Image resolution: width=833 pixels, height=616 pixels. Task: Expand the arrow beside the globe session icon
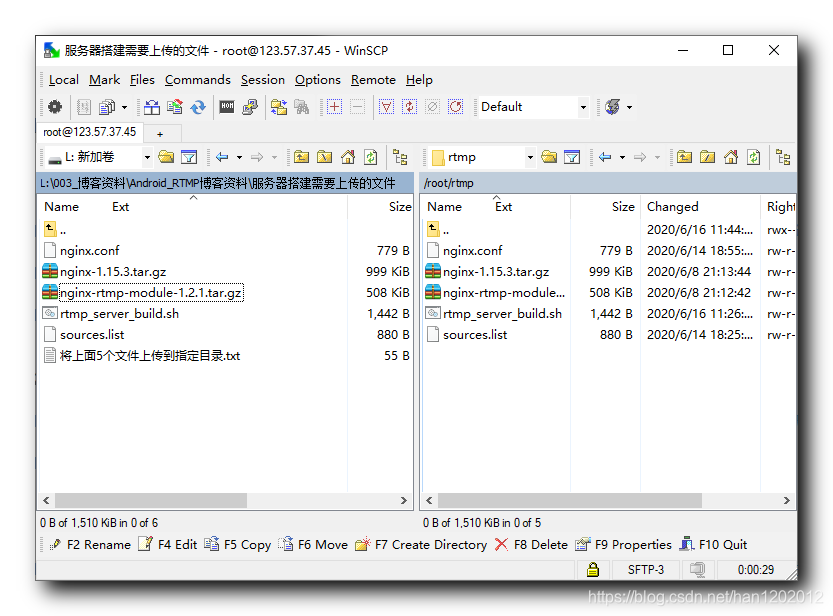point(630,107)
